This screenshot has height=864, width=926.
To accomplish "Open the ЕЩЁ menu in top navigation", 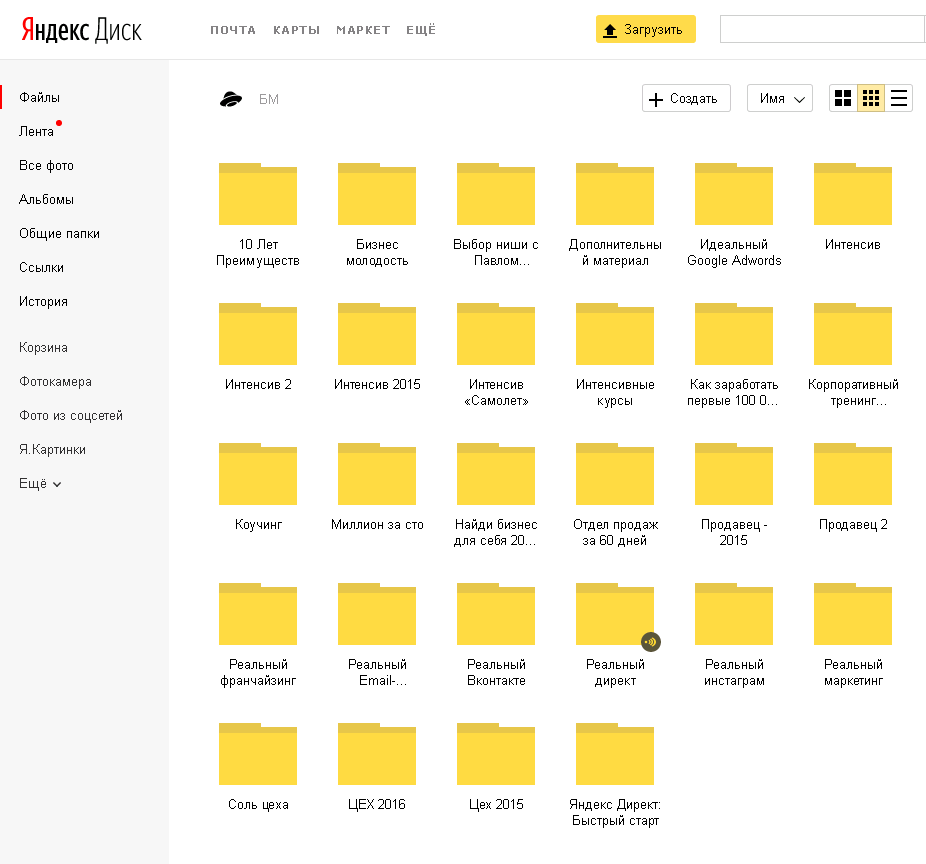I will click(x=421, y=30).
